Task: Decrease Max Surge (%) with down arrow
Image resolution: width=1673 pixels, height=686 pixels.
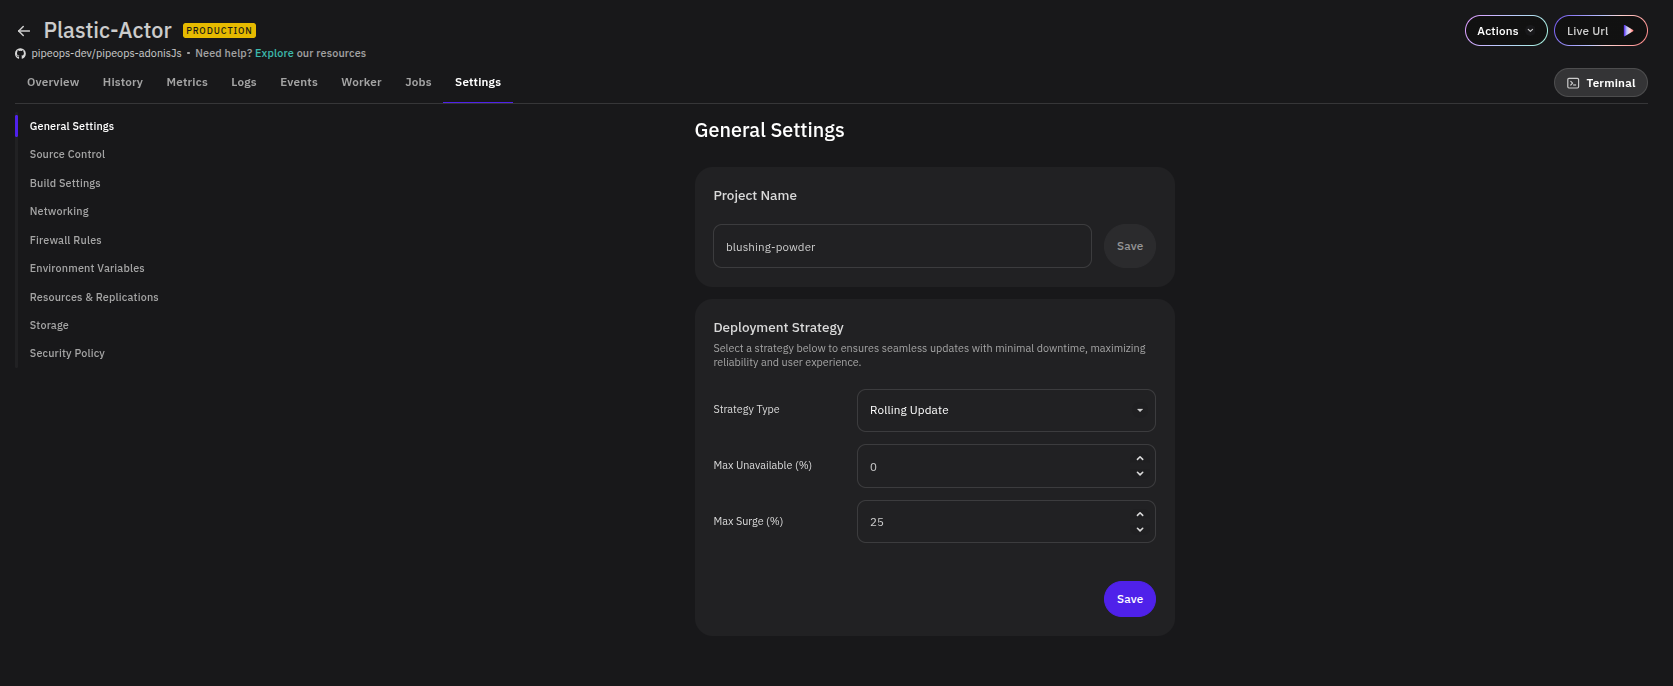Action: tap(1140, 530)
